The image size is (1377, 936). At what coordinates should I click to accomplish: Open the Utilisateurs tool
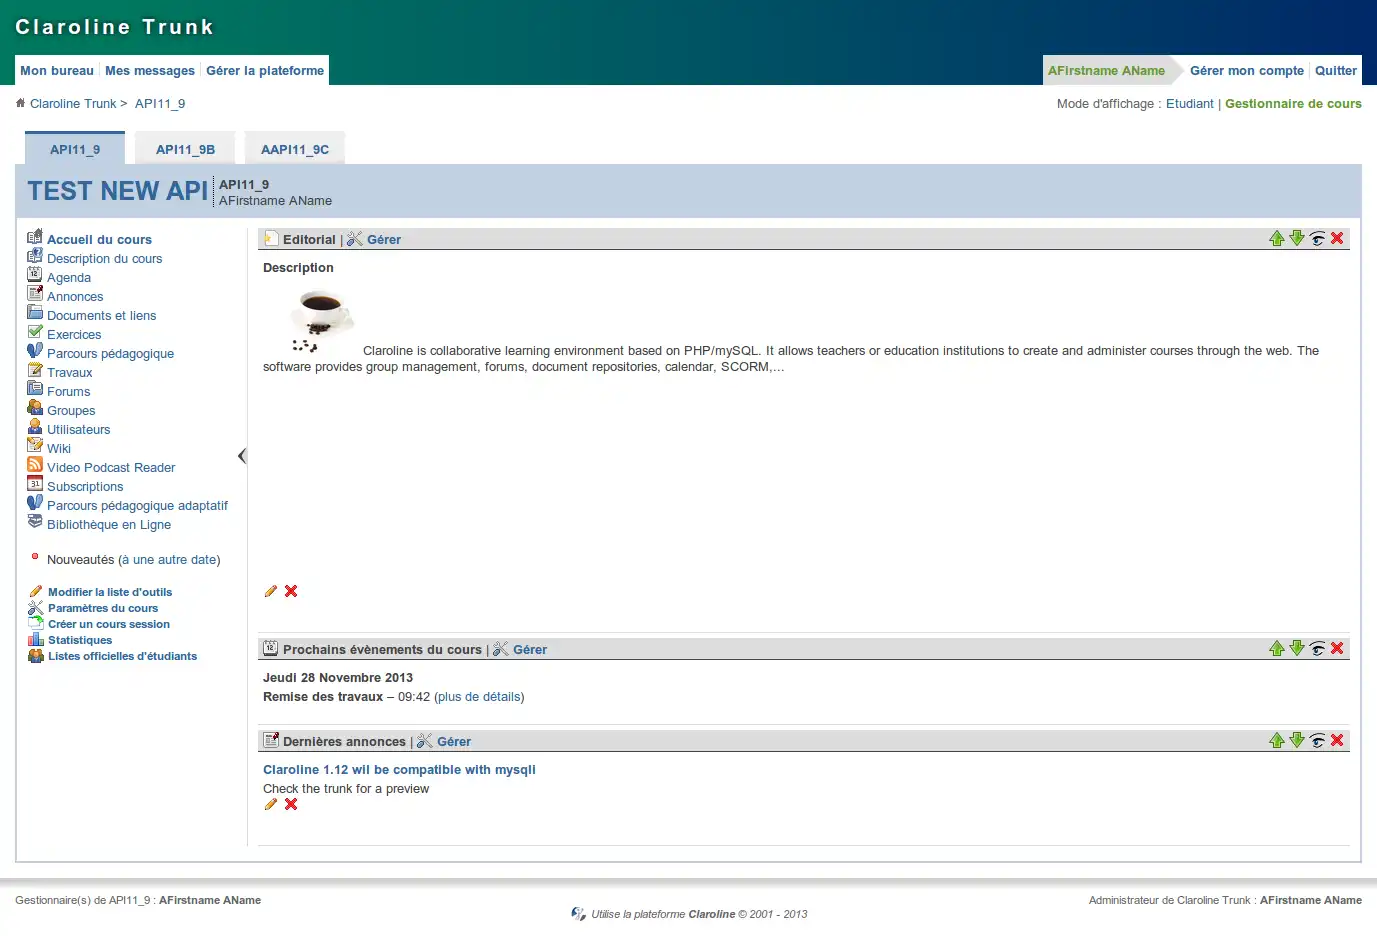(x=79, y=429)
